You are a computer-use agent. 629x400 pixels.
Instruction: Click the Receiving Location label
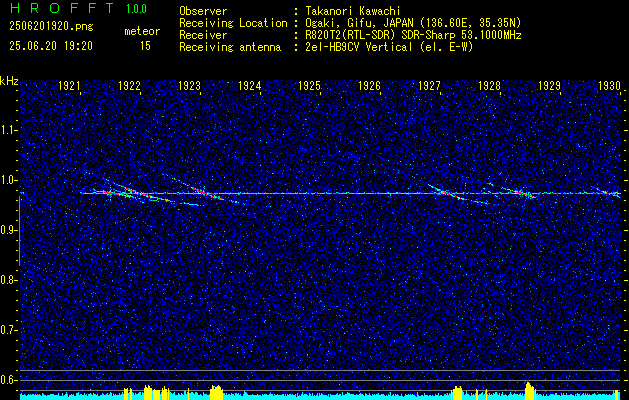233,23
